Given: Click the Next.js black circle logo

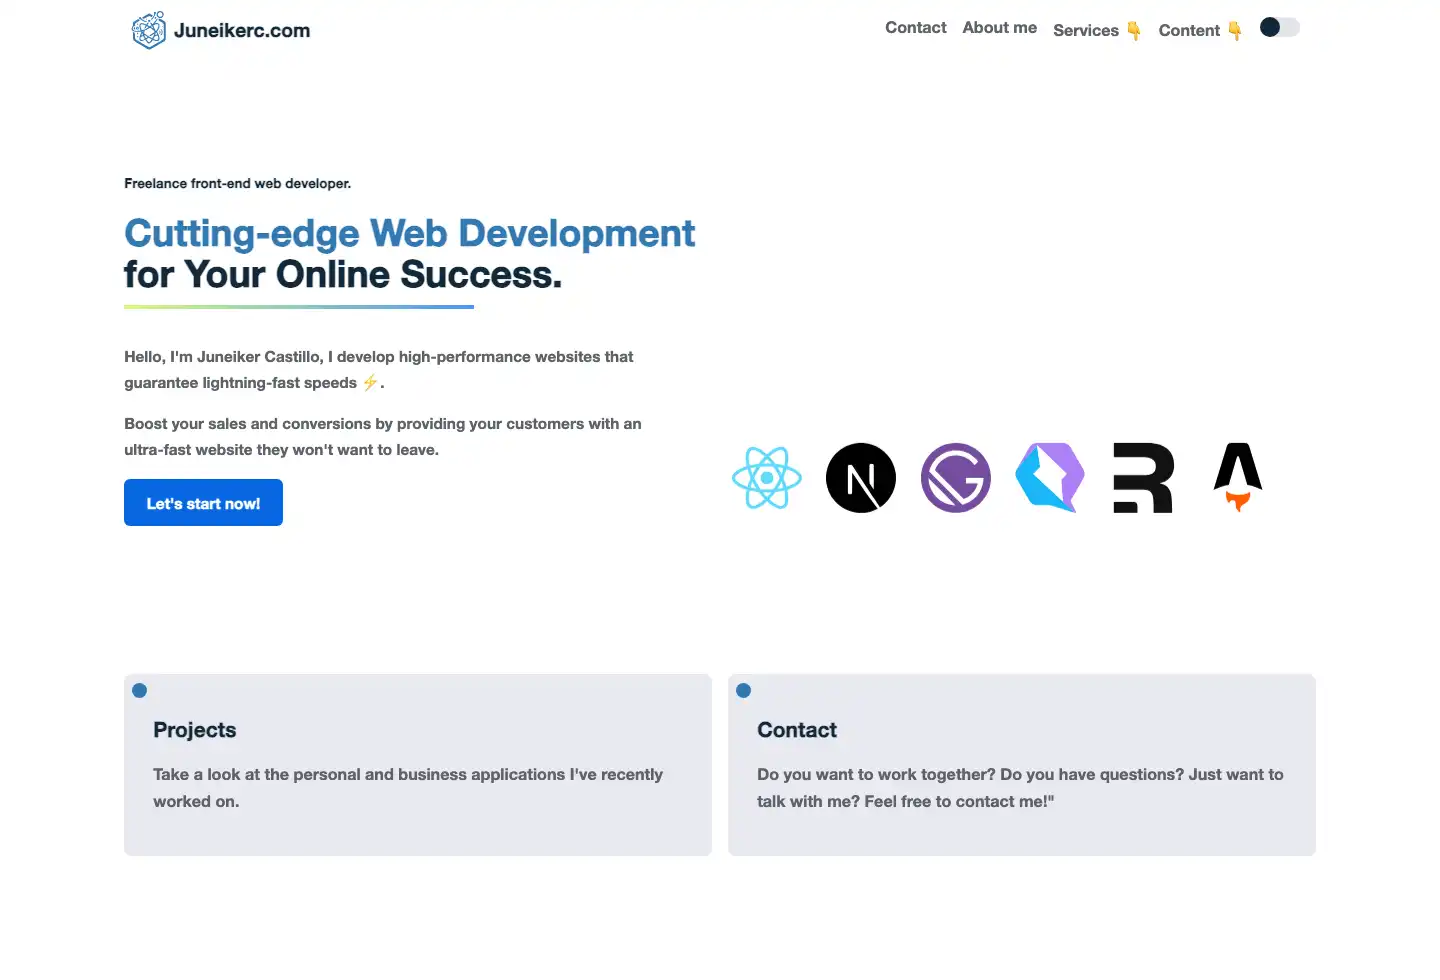Looking at the screenshot, I should click(861, 478).
